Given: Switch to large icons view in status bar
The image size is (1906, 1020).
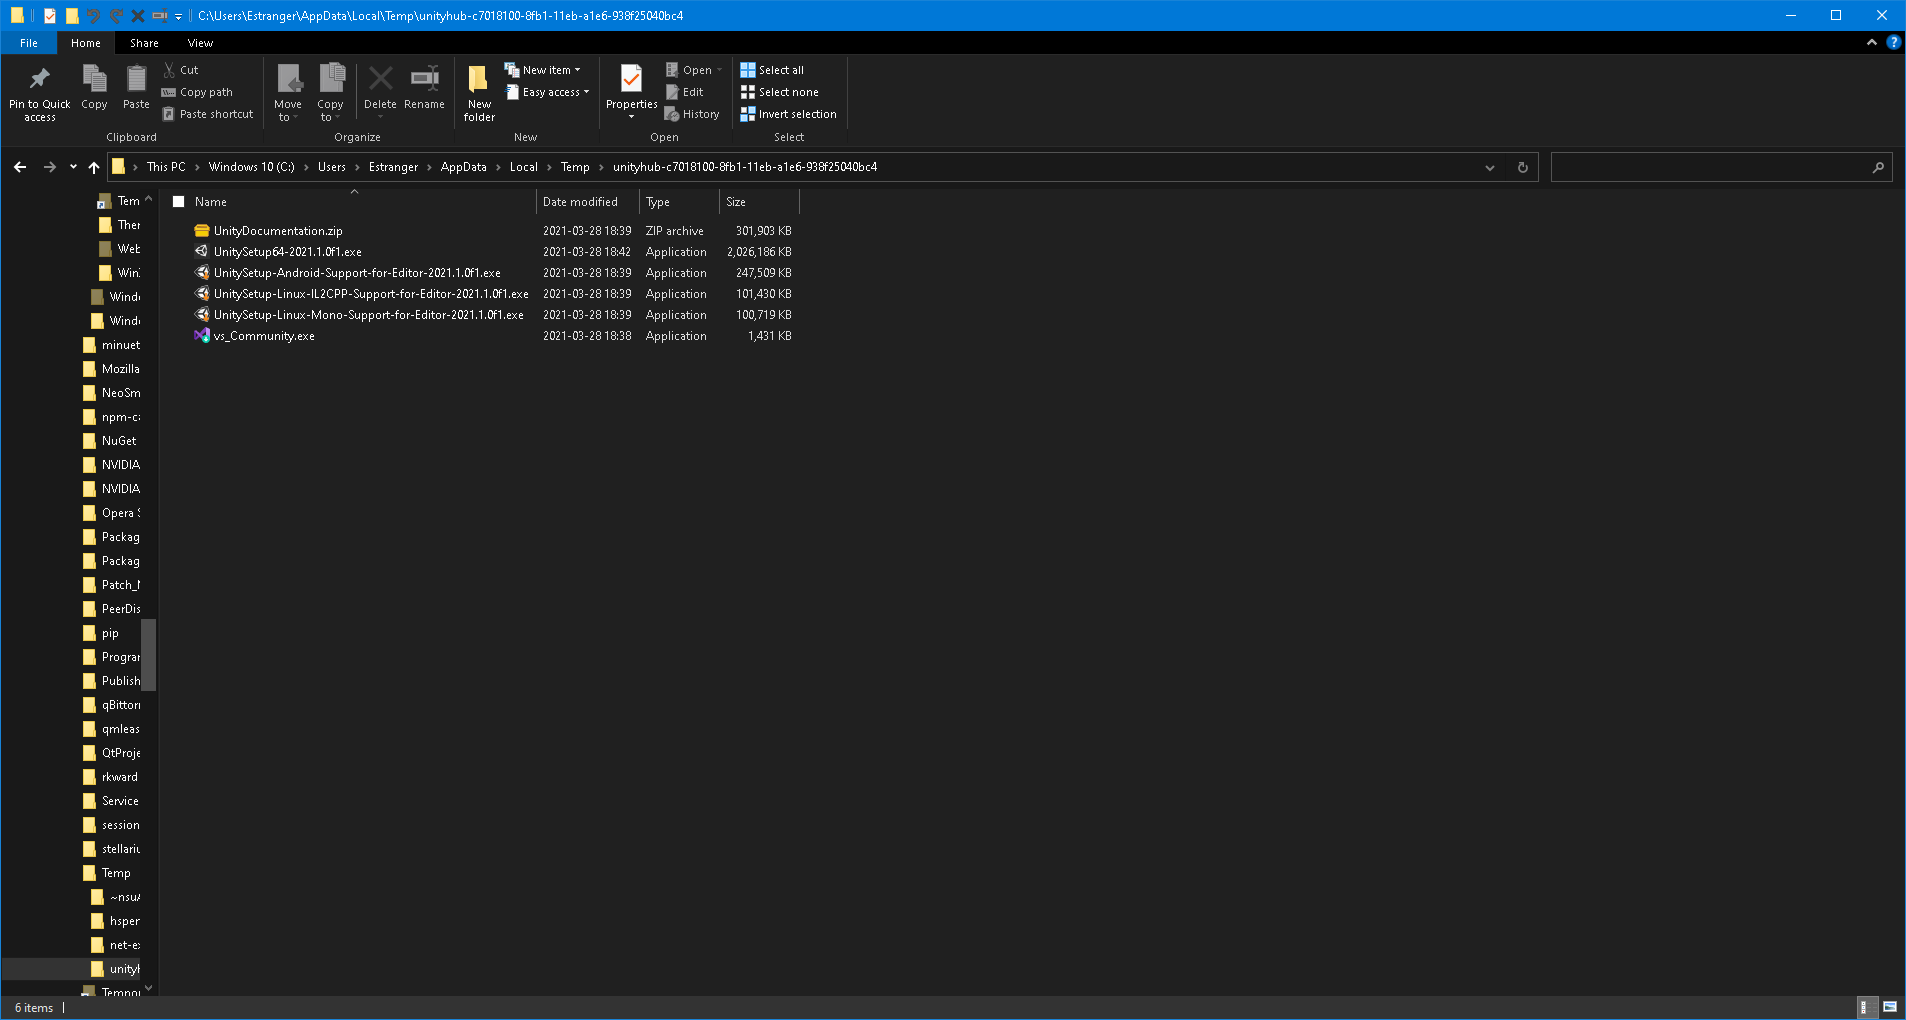Looking at the screenshot, I should click(1890, 1007).
